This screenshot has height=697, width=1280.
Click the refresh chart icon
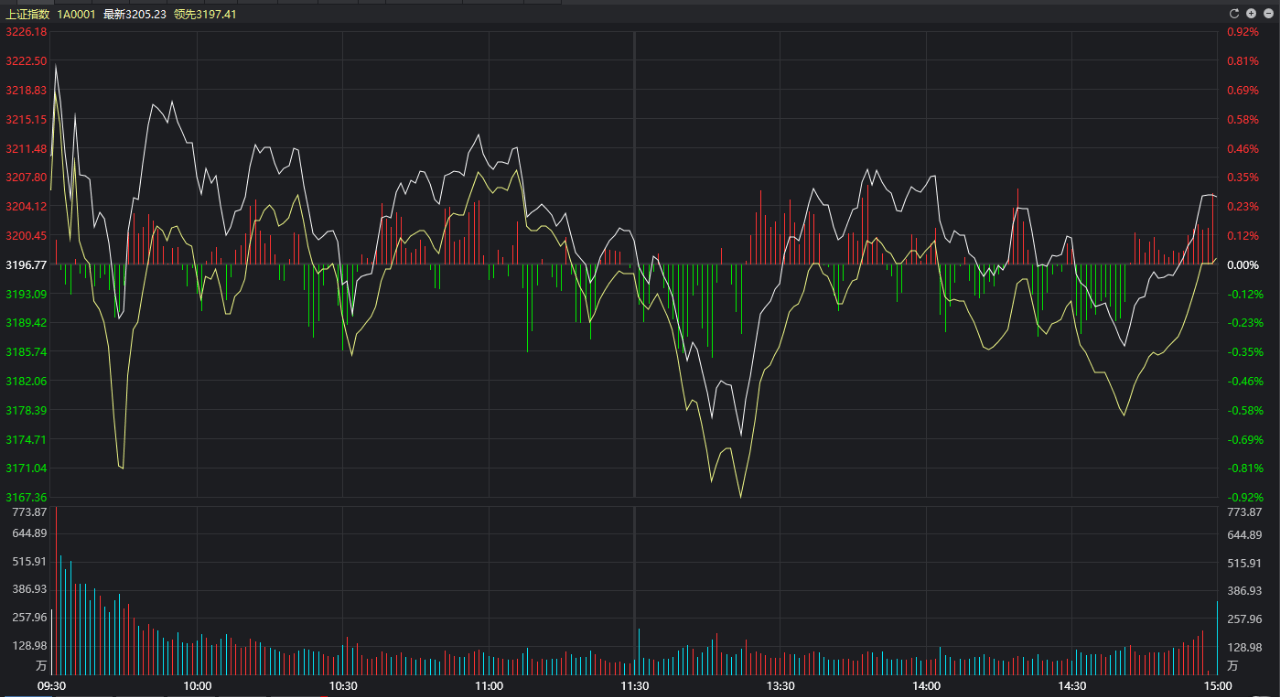click(1234, 13)
